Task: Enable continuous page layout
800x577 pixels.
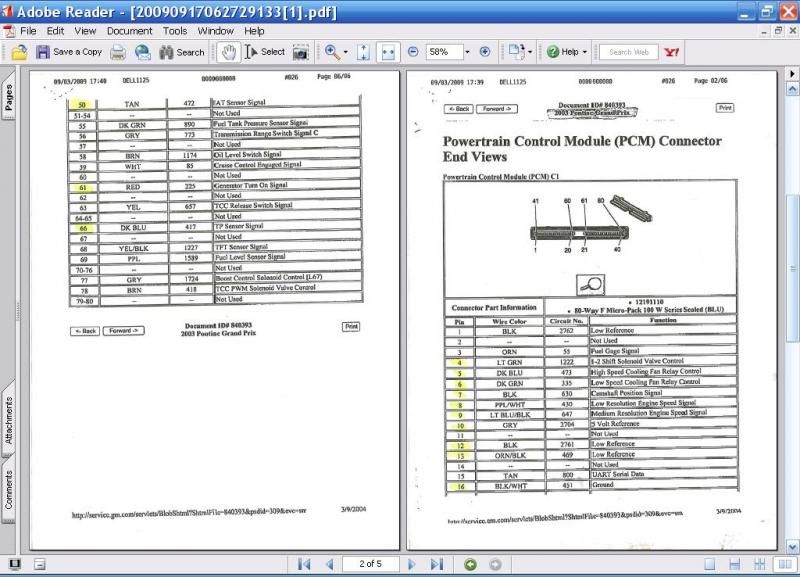Action: click(733, 565)
